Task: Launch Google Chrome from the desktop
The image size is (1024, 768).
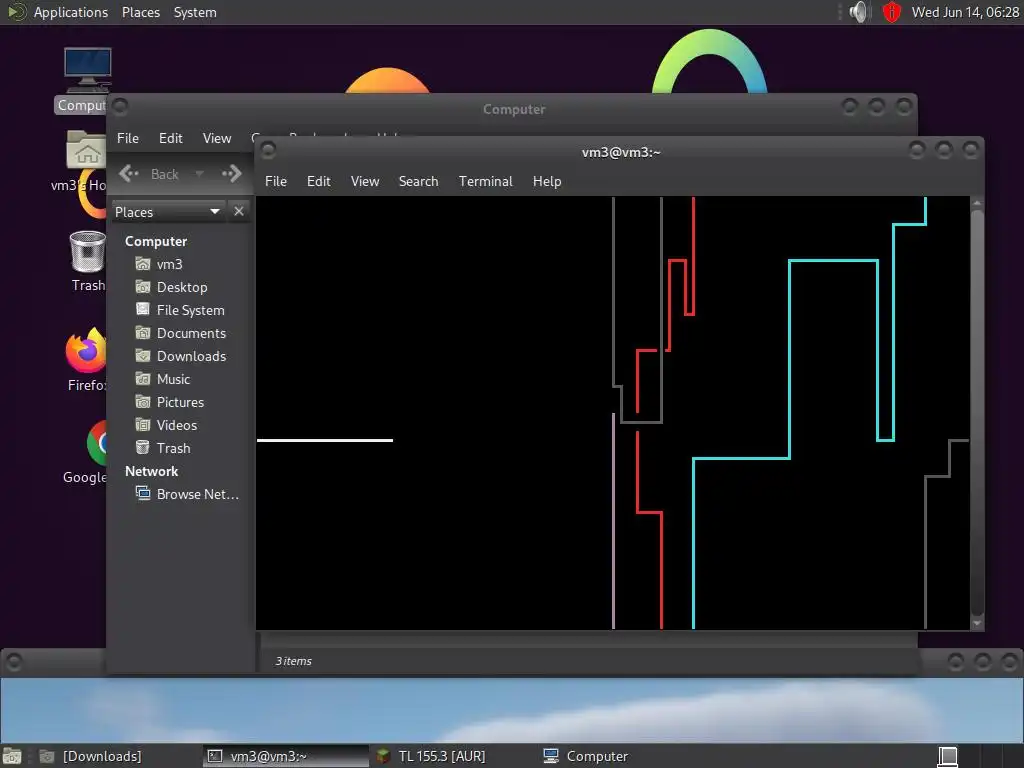Action: point(97,443)
